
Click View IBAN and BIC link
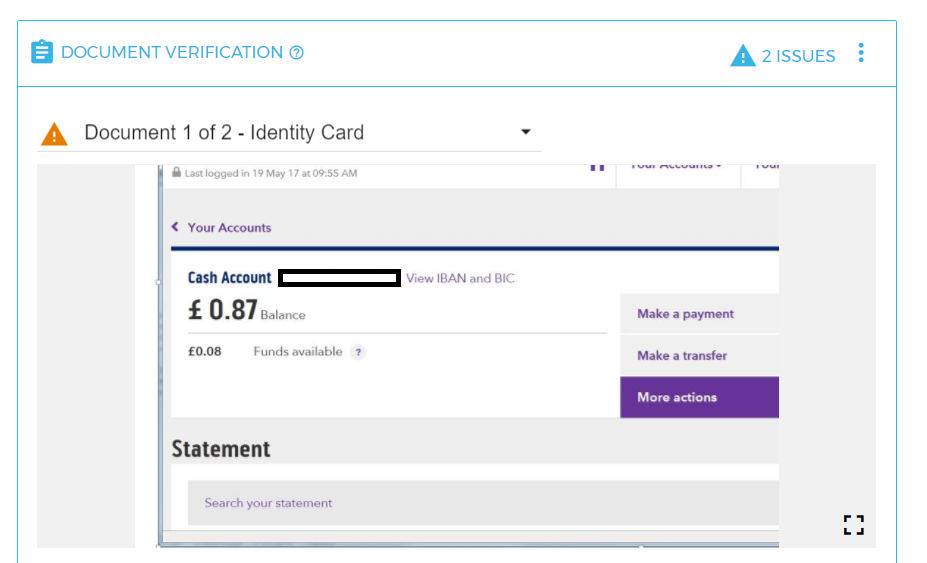(460, 278)
